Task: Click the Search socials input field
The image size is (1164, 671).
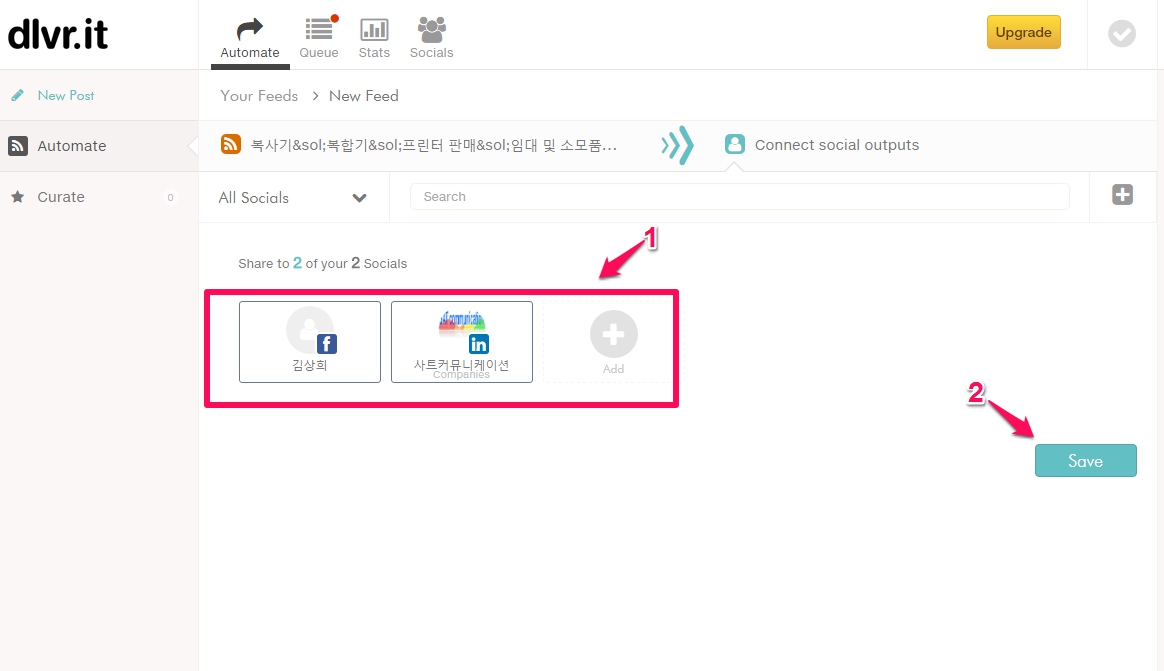Action: [739, 197]
